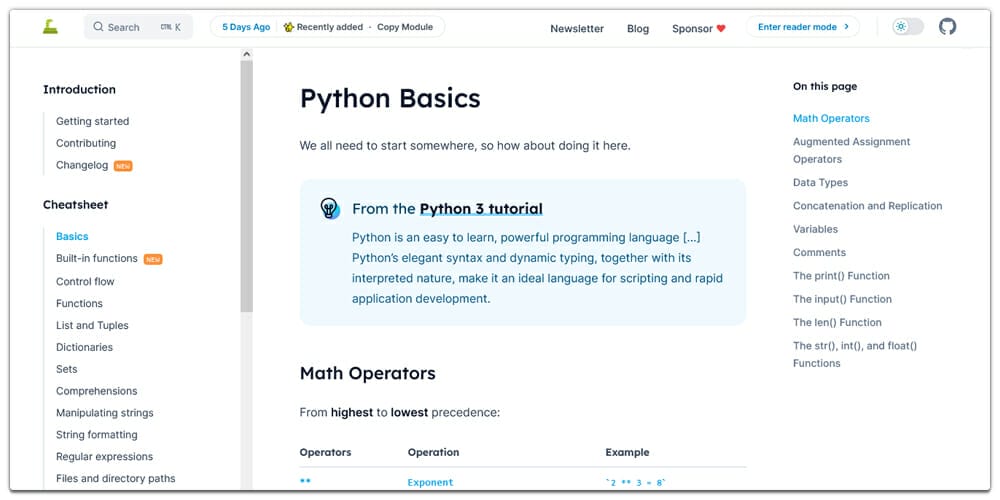Image resolution: width=1000 pixels, height=500 pixels.
Task: Click the ** operator cell
Action: point(305,481)
